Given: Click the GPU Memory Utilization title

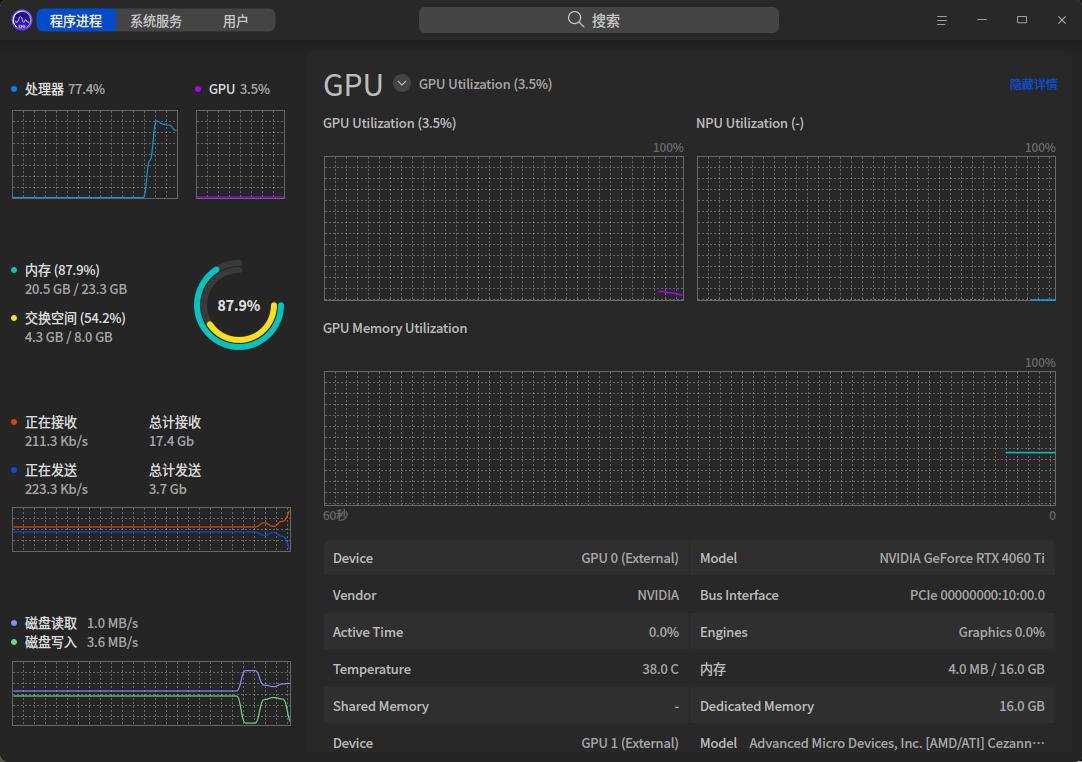Looking at the screenshot, I should point(395,329).
